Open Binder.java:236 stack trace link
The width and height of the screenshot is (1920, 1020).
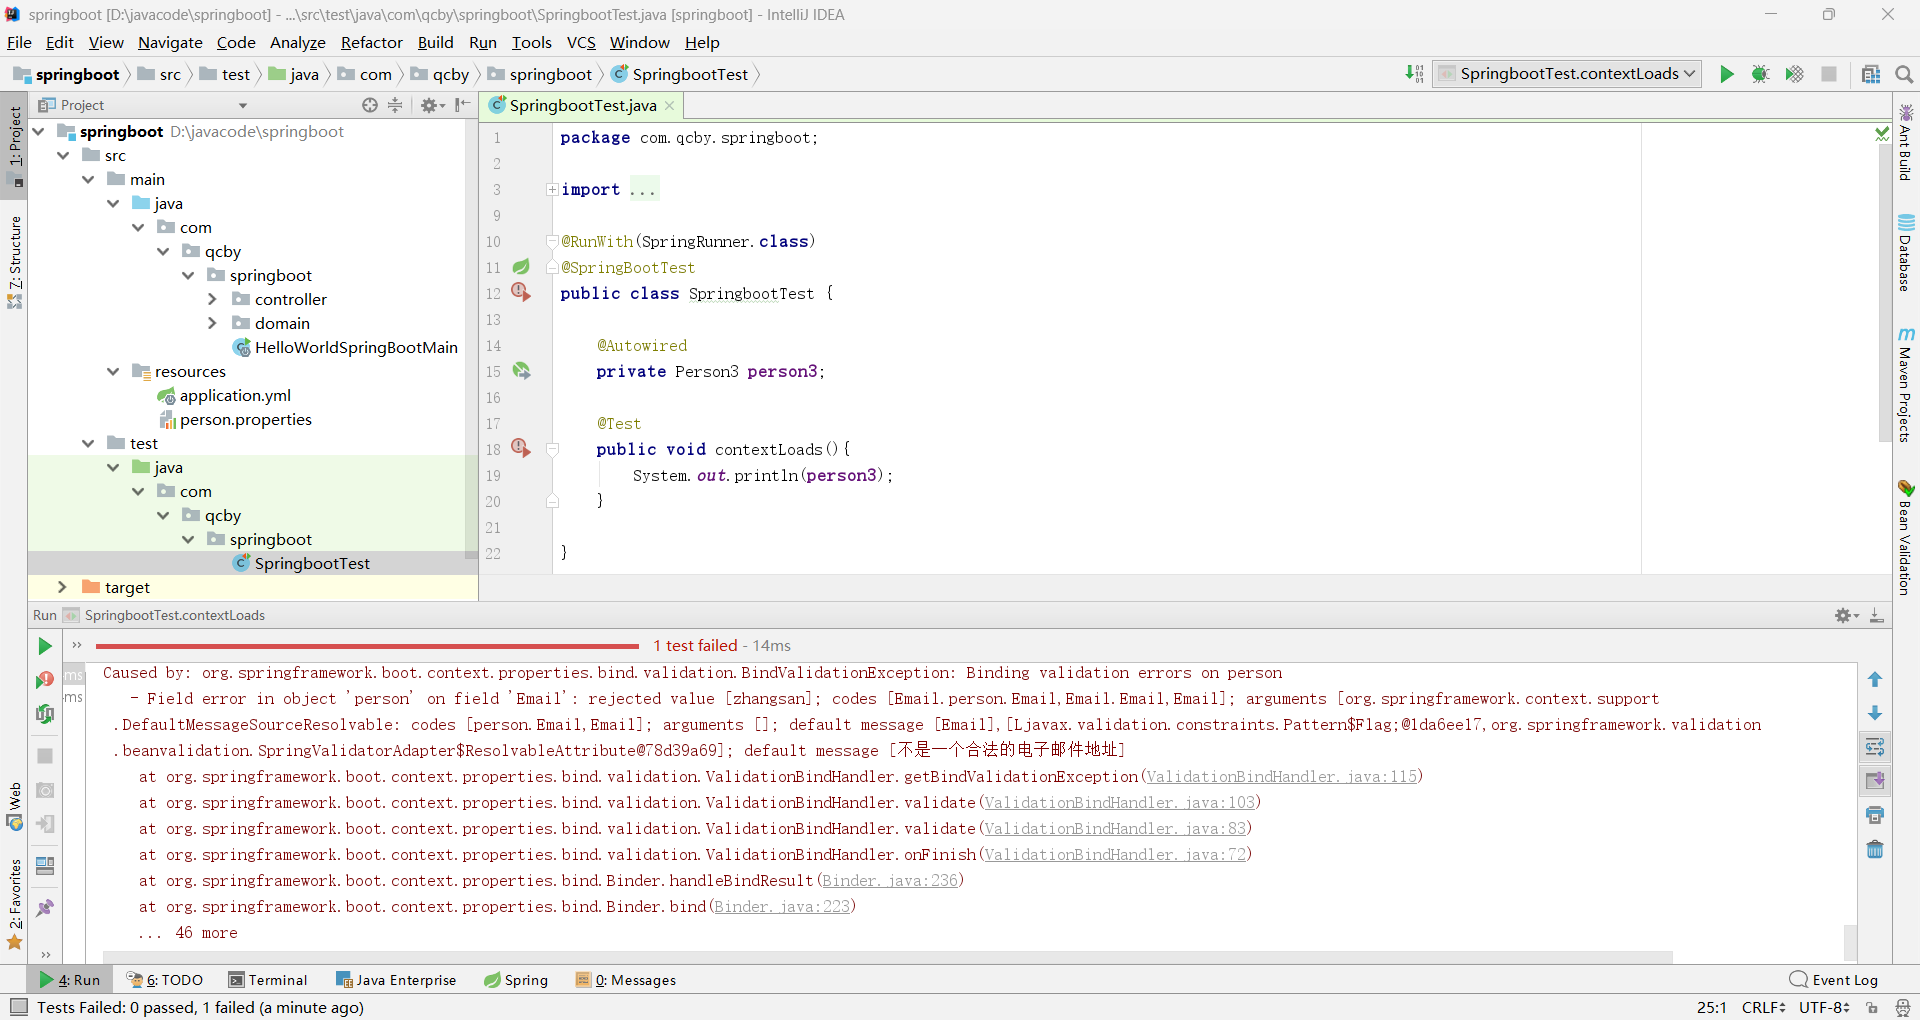pyautogui.click(x=890, y=881)
